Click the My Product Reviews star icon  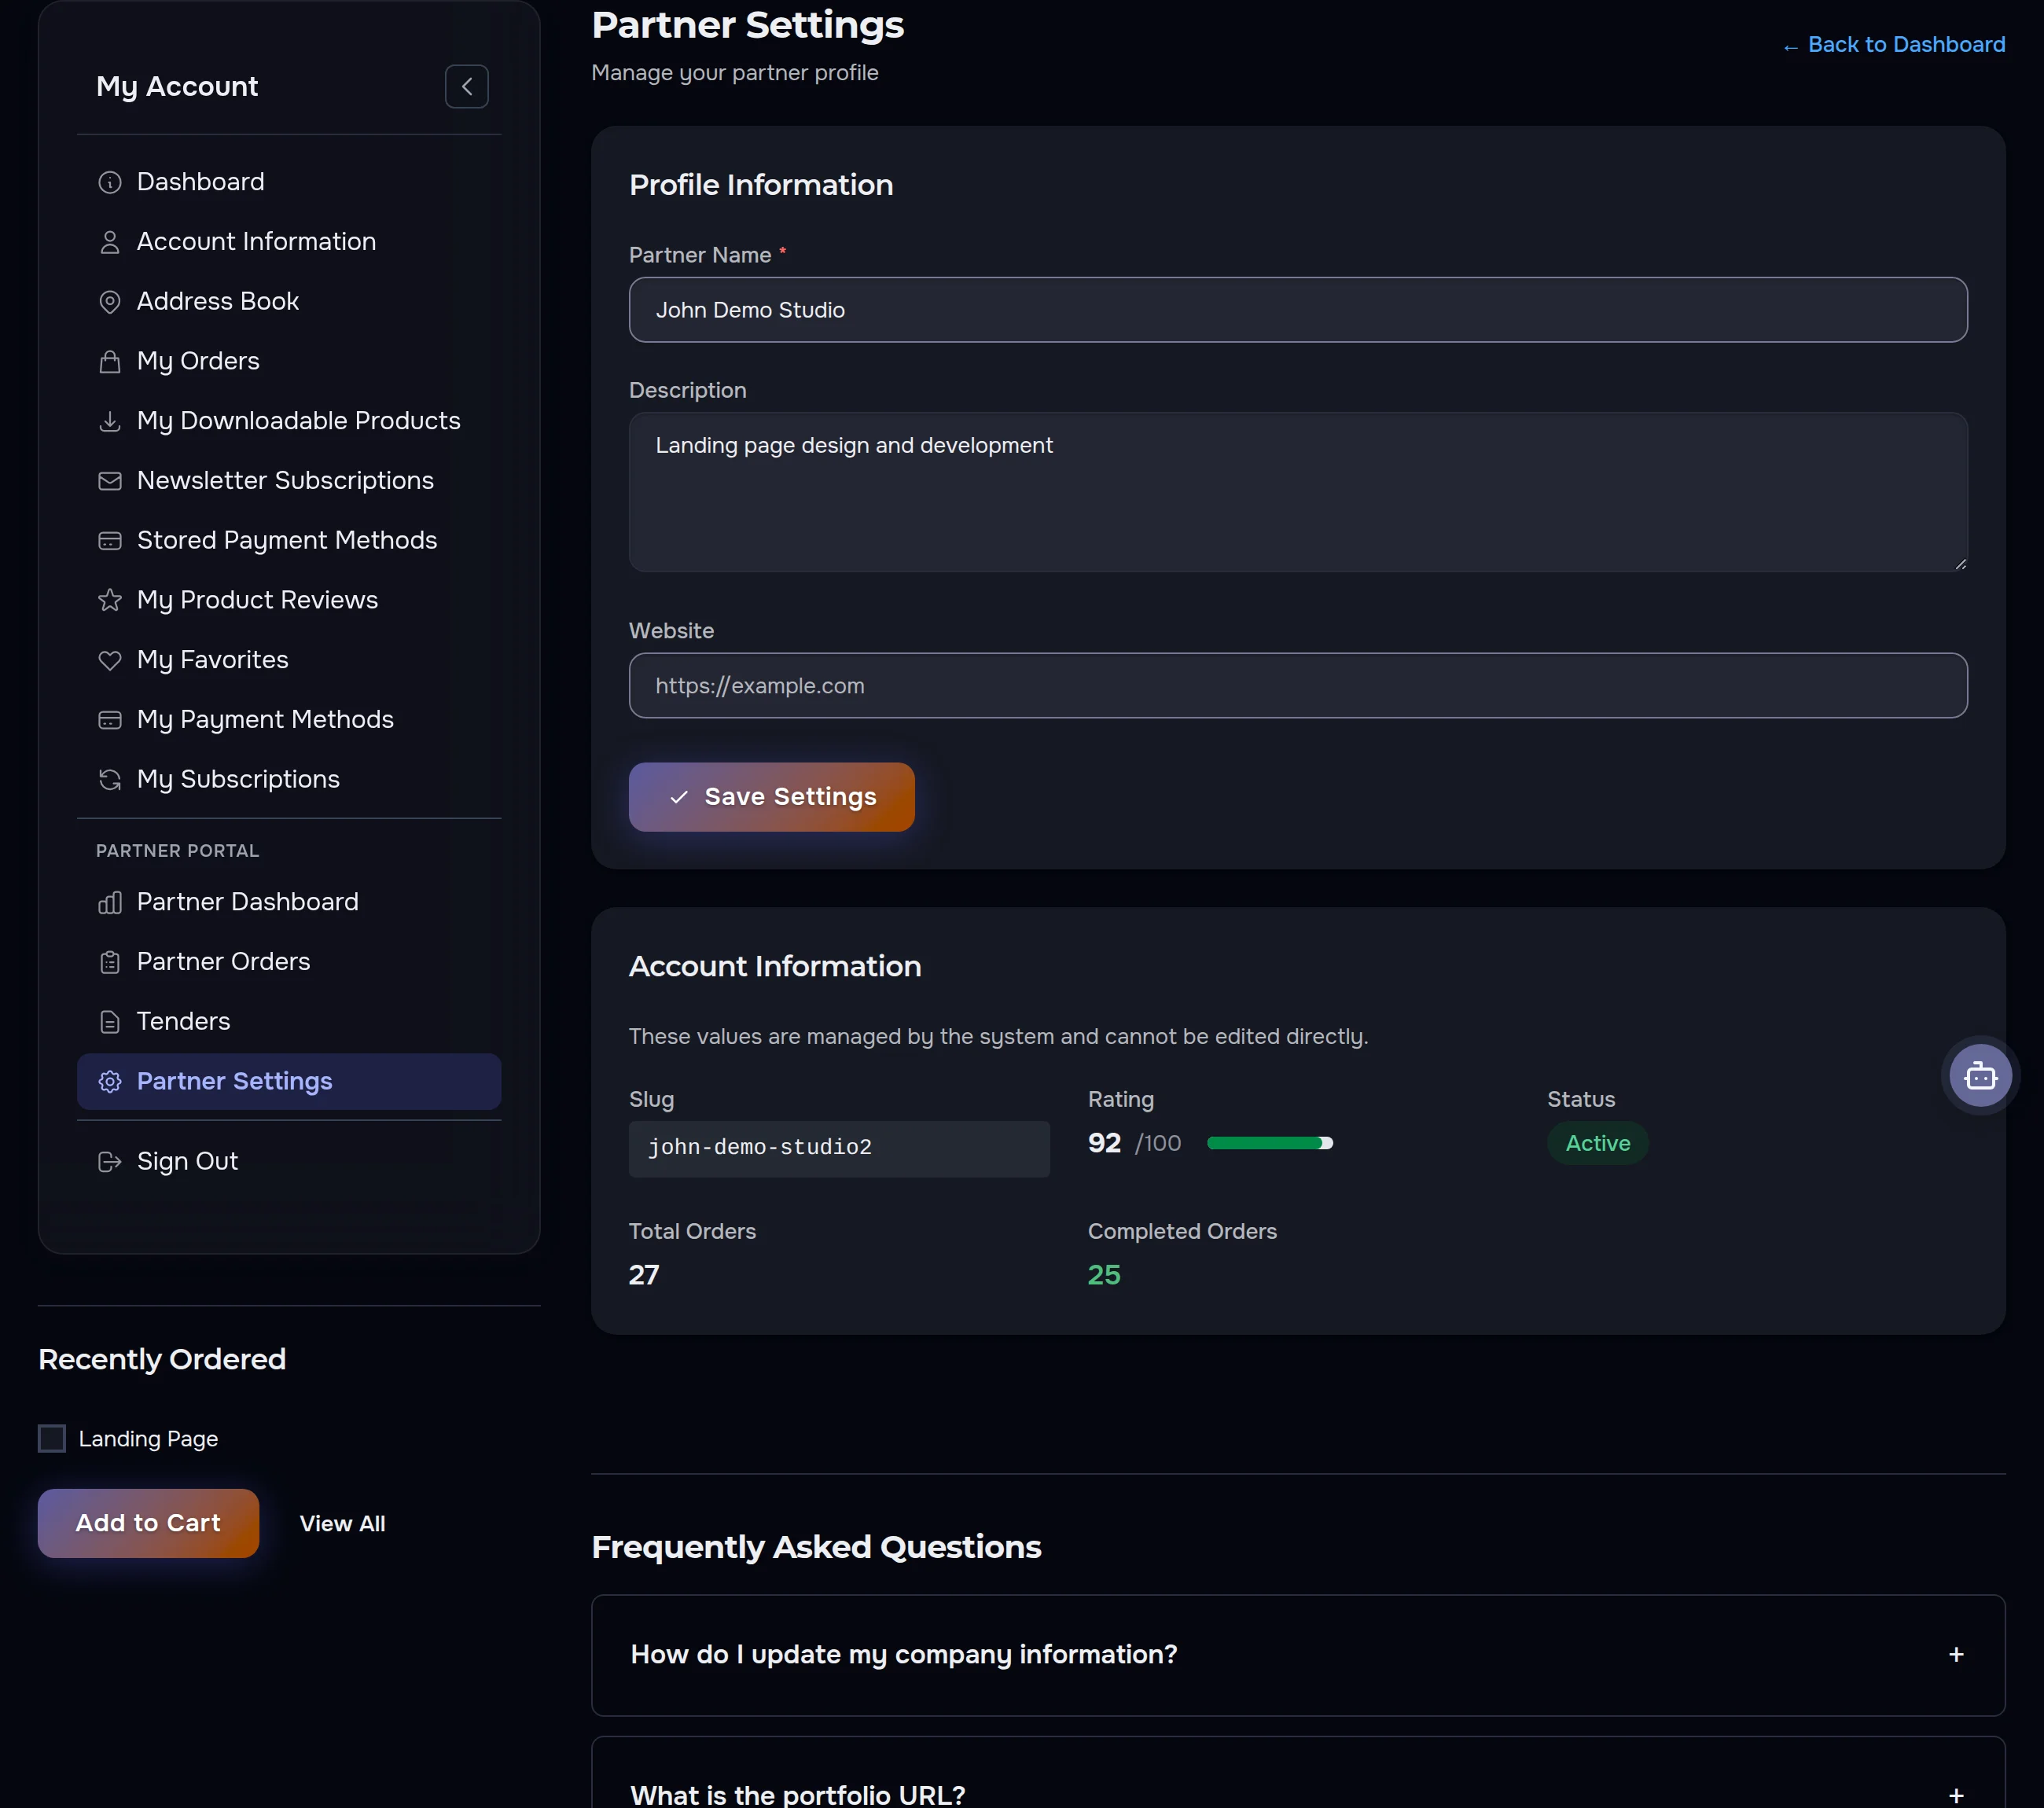tap(110, 600)
